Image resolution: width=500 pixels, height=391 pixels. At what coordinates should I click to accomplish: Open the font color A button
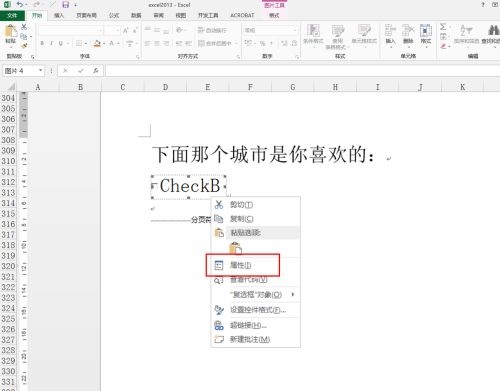click(112, 43)
